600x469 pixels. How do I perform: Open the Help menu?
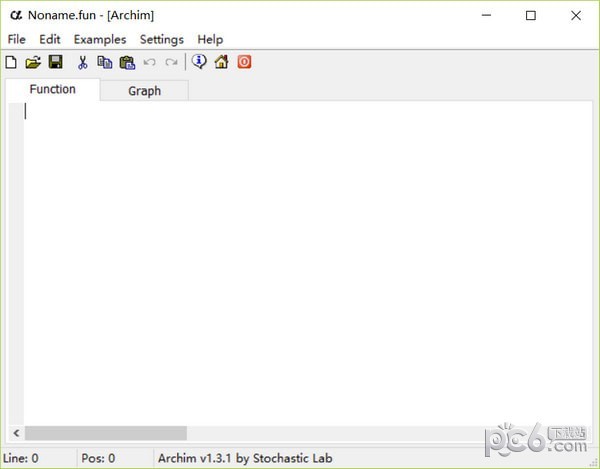(x=210, y=39)
